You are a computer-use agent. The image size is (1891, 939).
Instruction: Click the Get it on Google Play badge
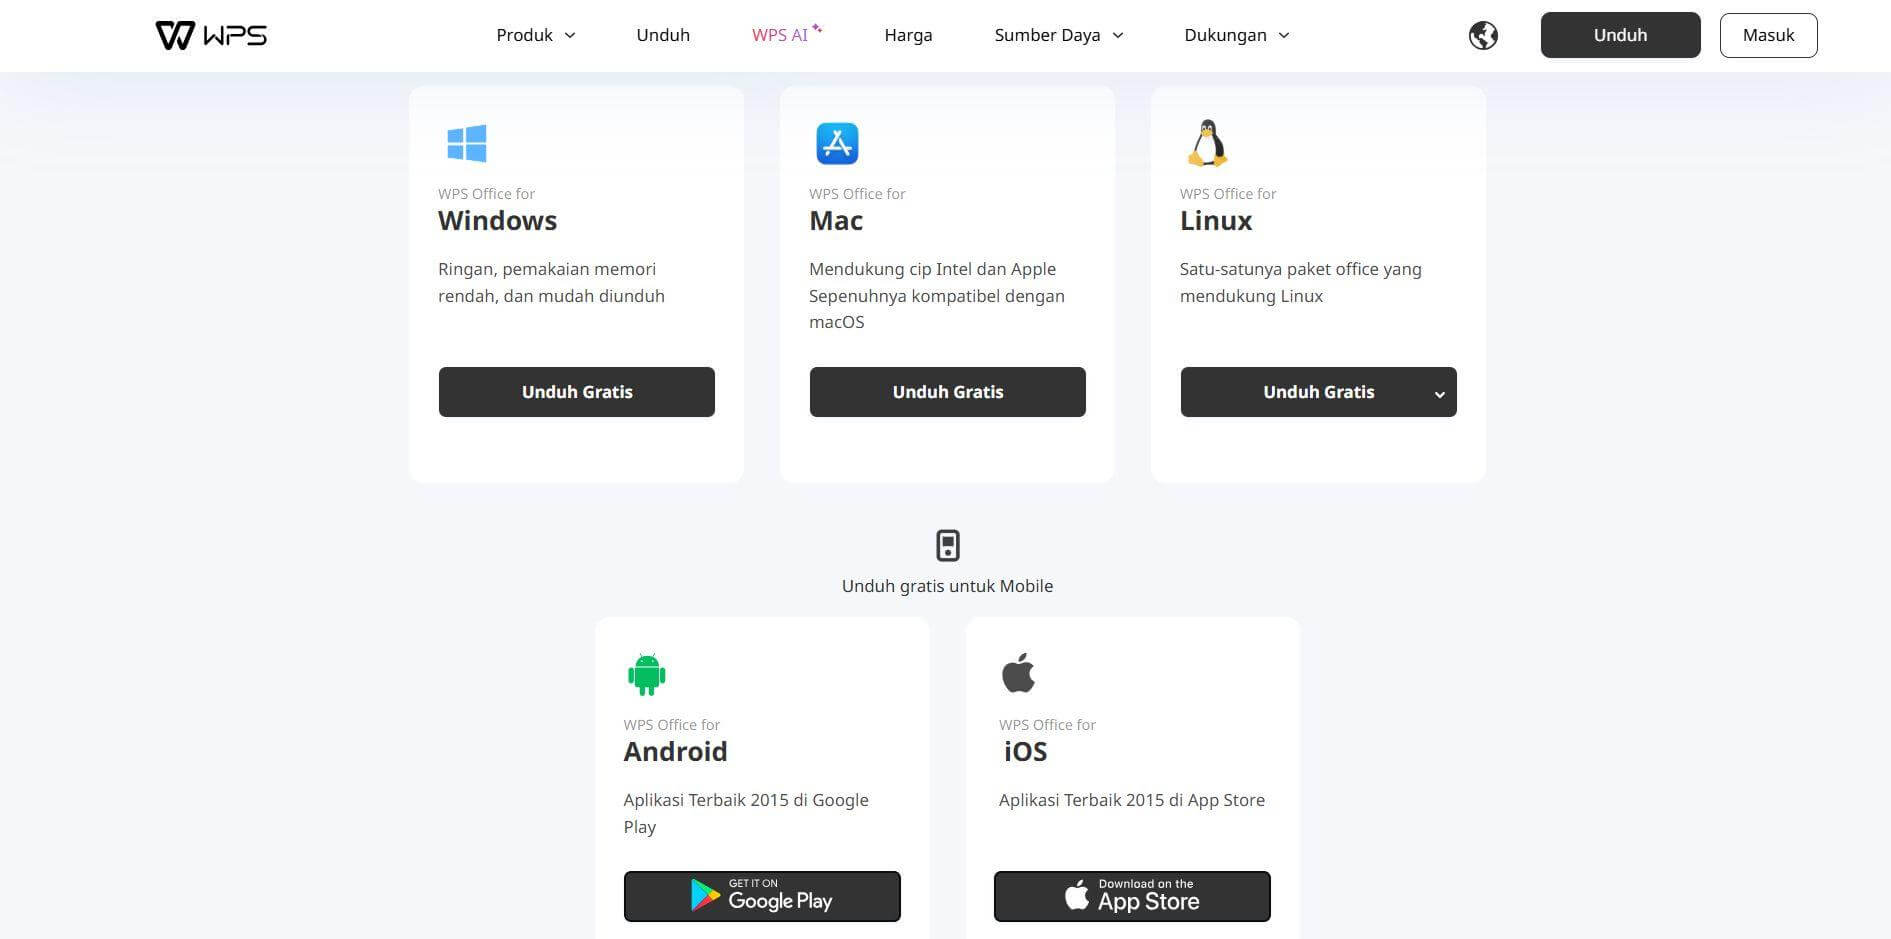pos(761,896)
